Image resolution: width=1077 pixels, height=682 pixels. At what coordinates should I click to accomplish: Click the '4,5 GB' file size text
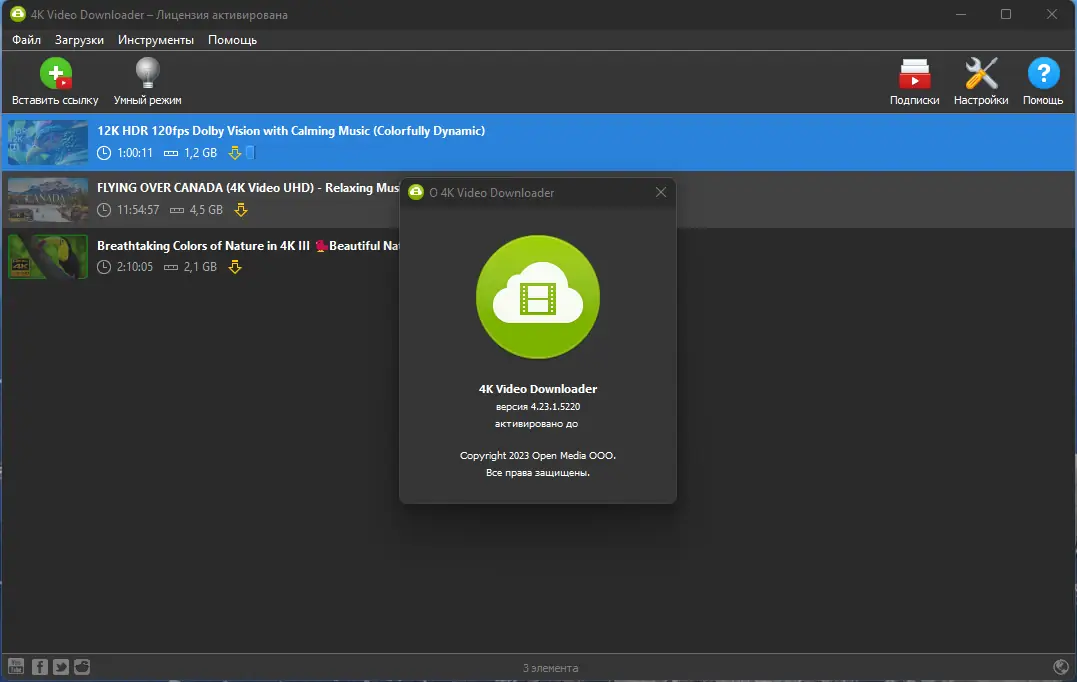206,209
